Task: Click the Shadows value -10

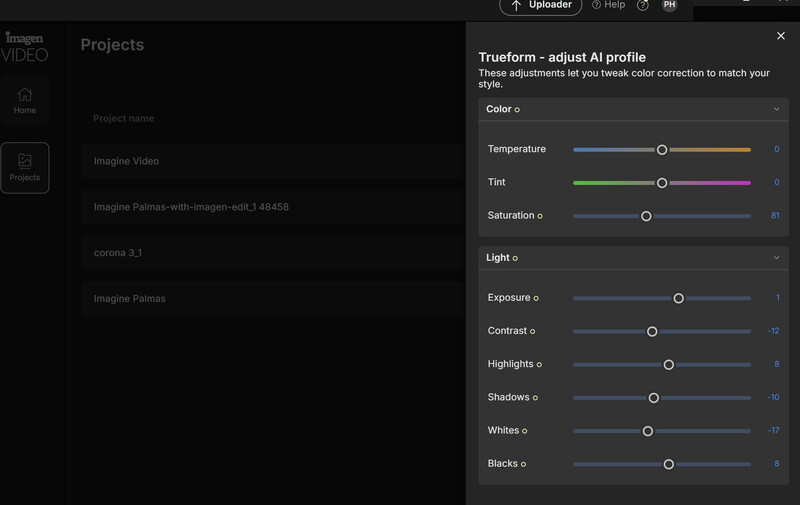Action: tap(773, 397)
